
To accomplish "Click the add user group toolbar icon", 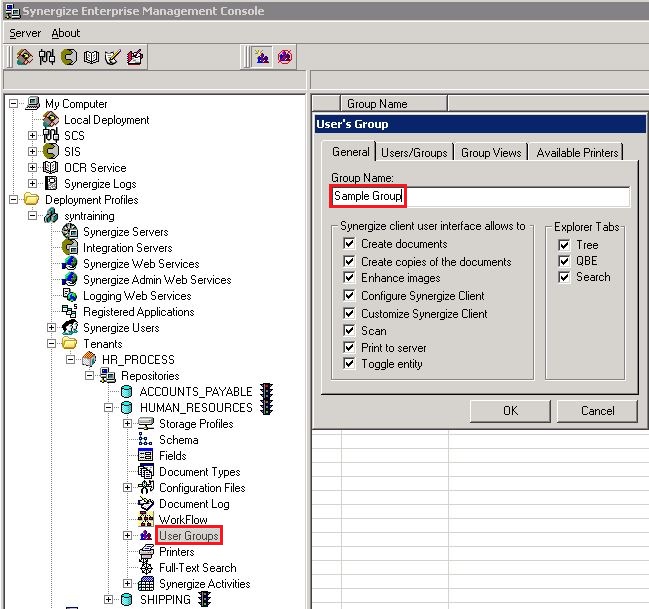I will tap(262, 57).
